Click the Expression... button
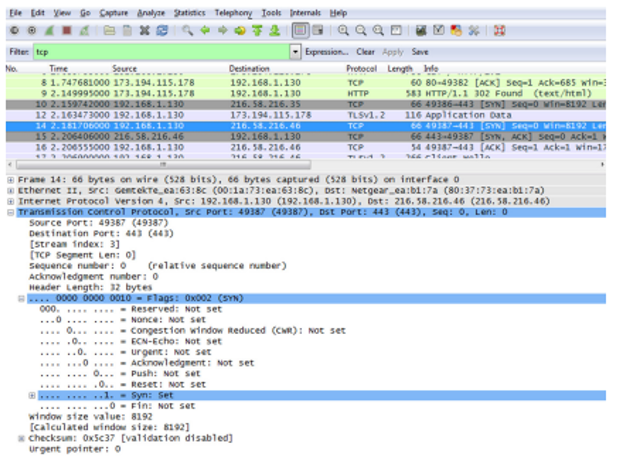The image size is (622, 470). point(326,51)
